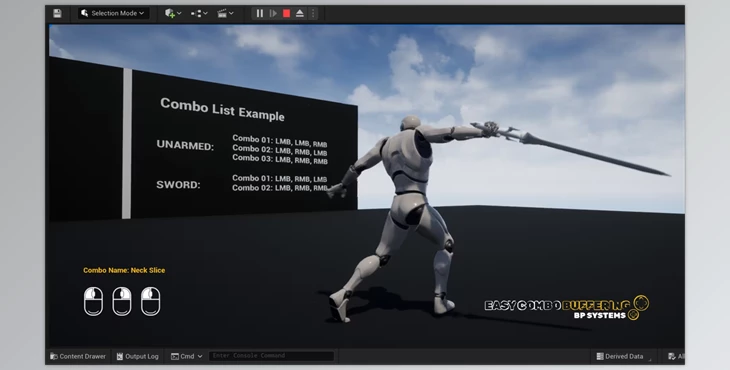Image resolution: width=730 pixels, height=370 pixels.
Task: Click the Combo List Example heading
Action: tap(222, 109)
